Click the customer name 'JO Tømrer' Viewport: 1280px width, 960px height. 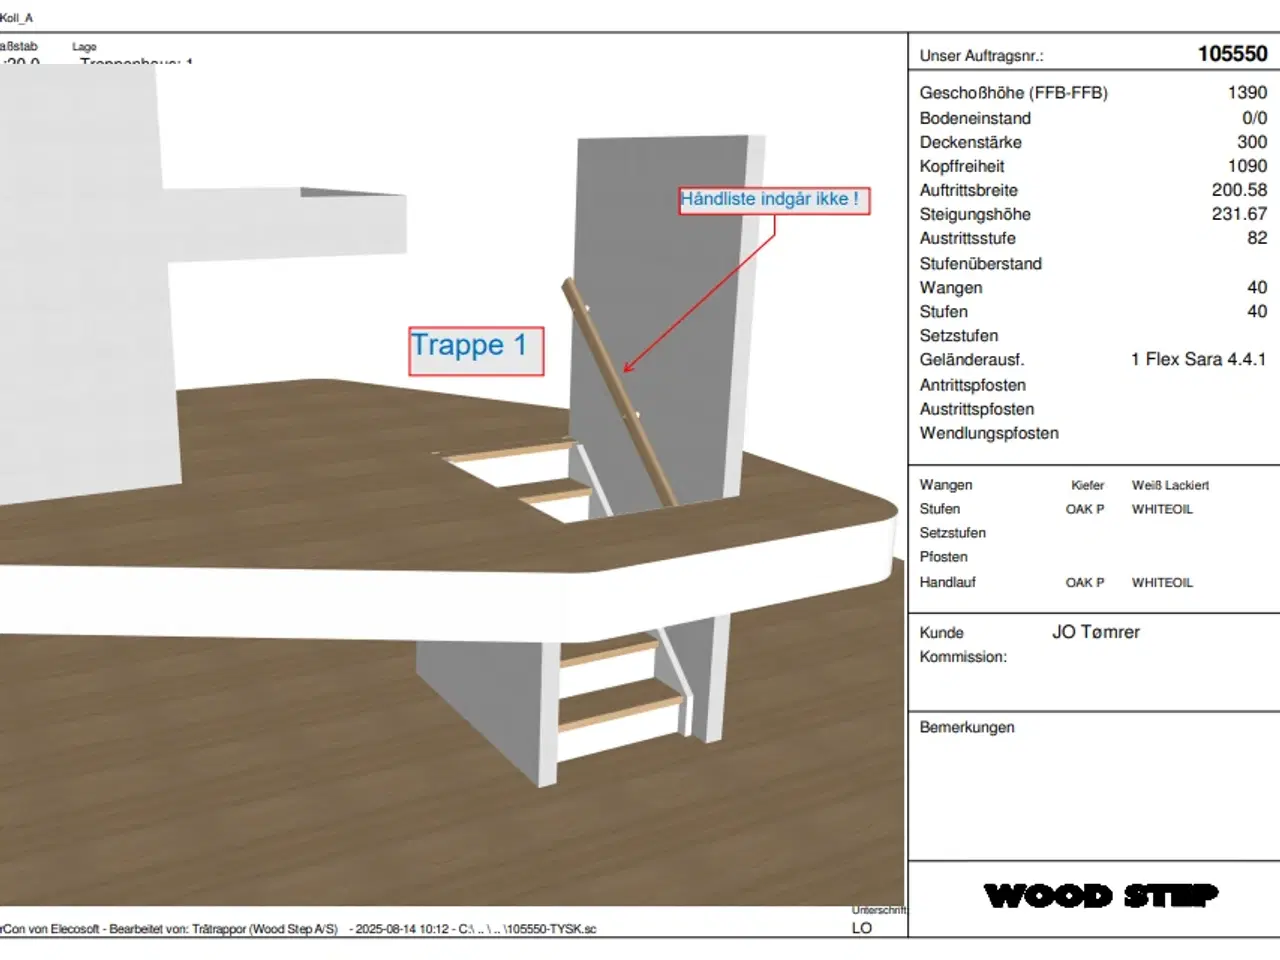[x=1095, y=632]
